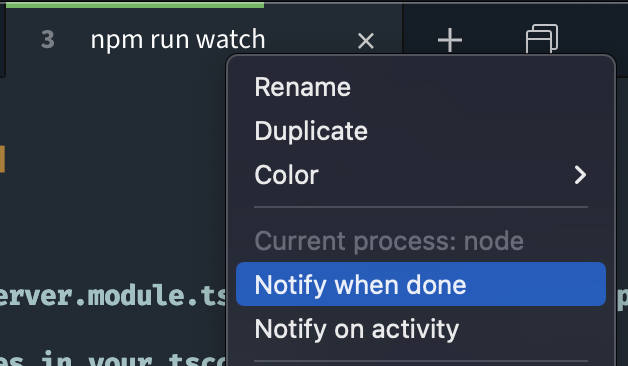Click the tab index number 3
Viewport: 628px width, 366px height.
48,40
